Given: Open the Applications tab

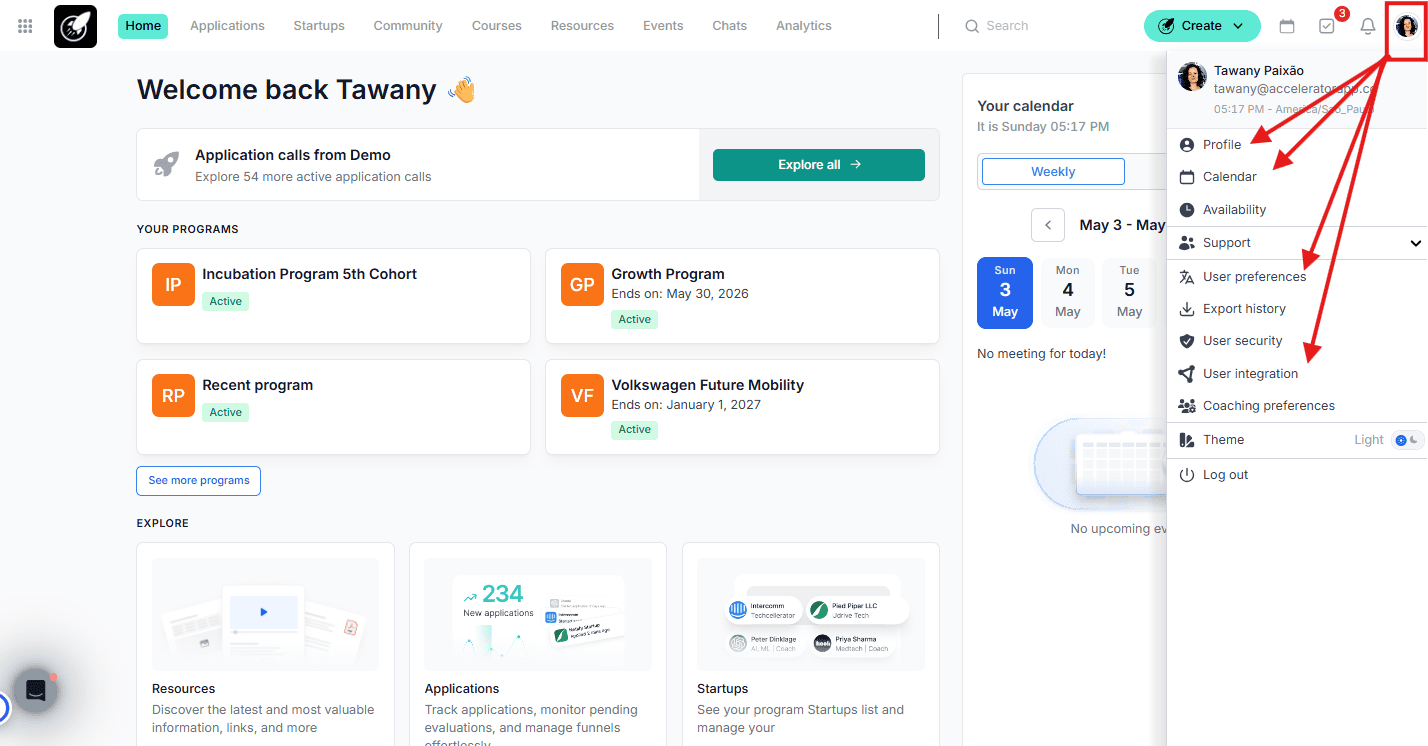Looking at the screenshot, I should pos(227,26).
